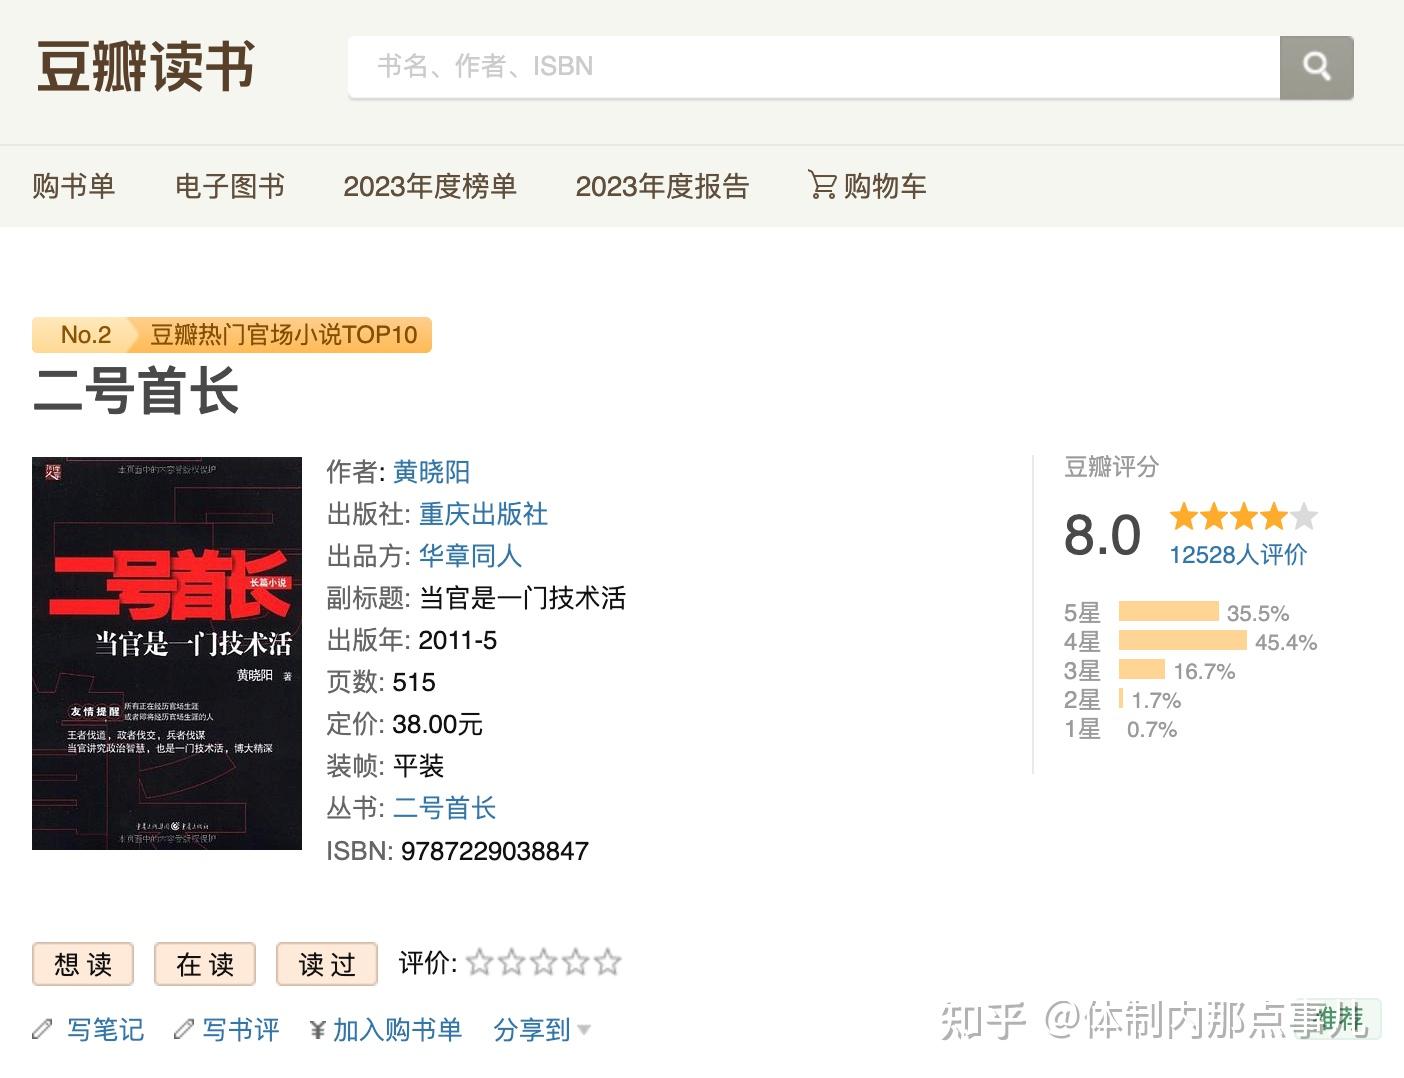Focus the 书名、作者、ISBN search field
Screen dimensions: 1404x1078
(x=814, y=67)
